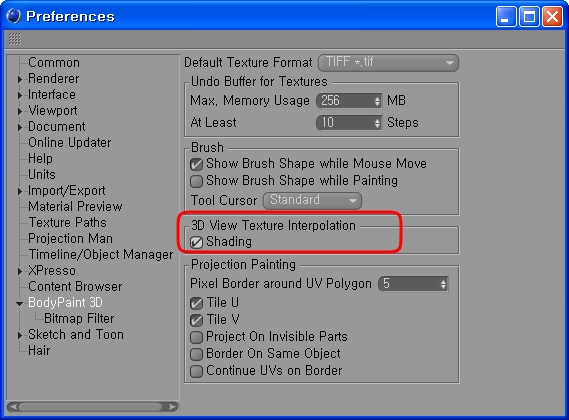Click the left arrow of horizontal scrollbar

pyautogui.click(x=13, y=407)
